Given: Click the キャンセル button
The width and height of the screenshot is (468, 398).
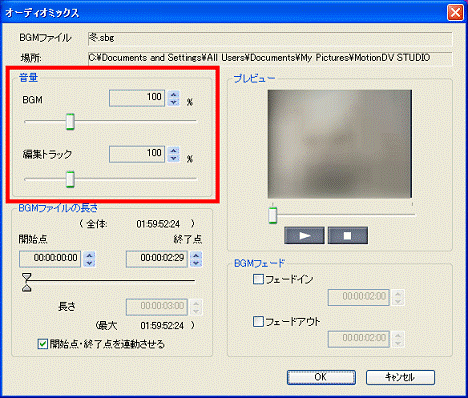Looking at the screenshot, I should point(400,377).
